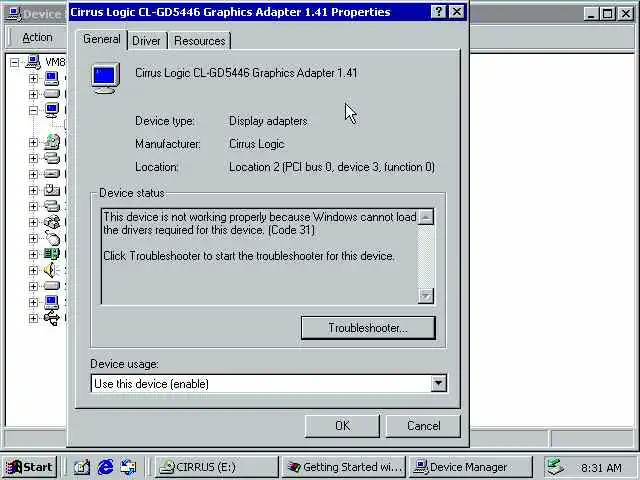Viewport: 640px width, 480px height.
Task: Expand the USB controllers node
Action: tap(33, 318)
